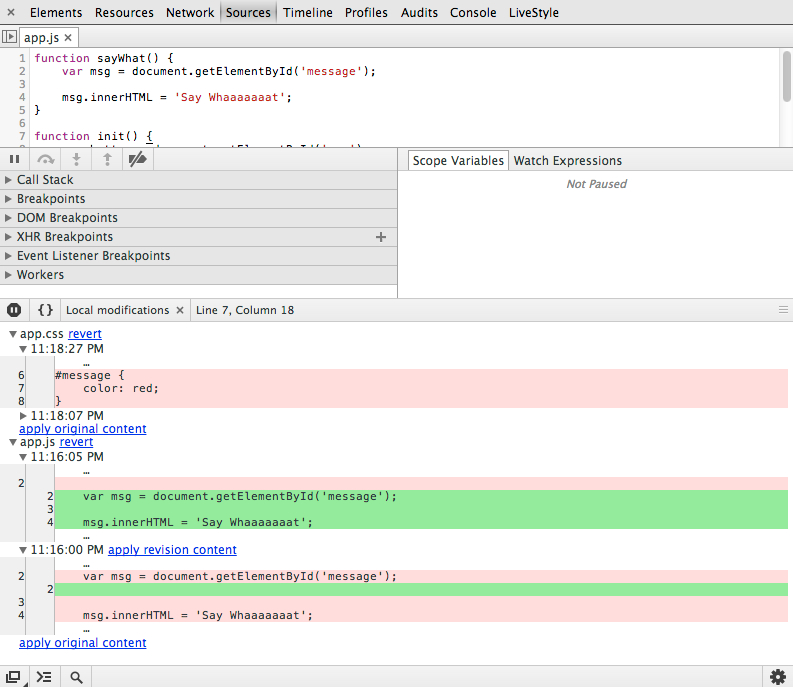Image resolution: width=793 pixels, height=687 pixels.
Task: Open the Timeline panel
Action: pyautogui.click(x=307, y=13)
